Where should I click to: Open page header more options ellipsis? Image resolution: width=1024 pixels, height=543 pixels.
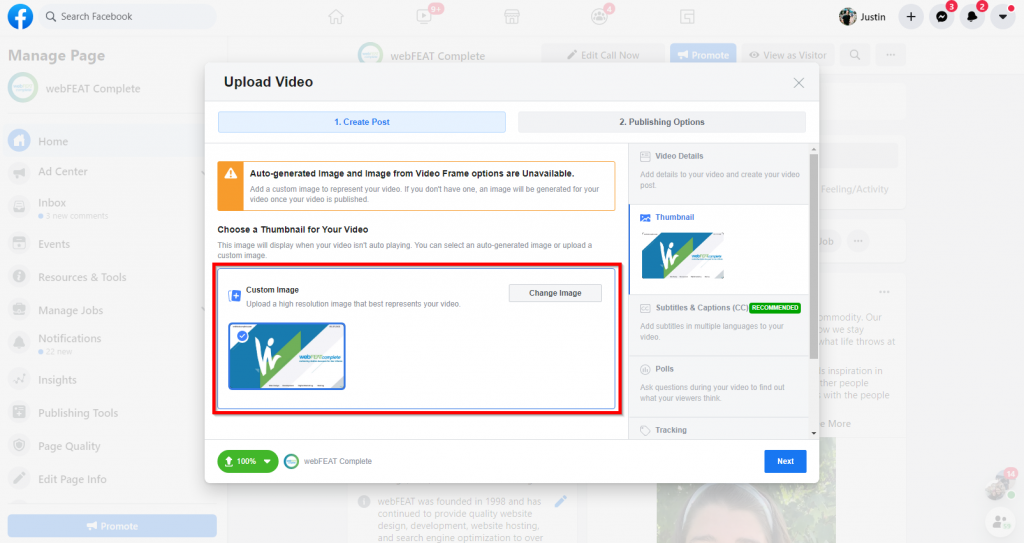coord(891,55)
